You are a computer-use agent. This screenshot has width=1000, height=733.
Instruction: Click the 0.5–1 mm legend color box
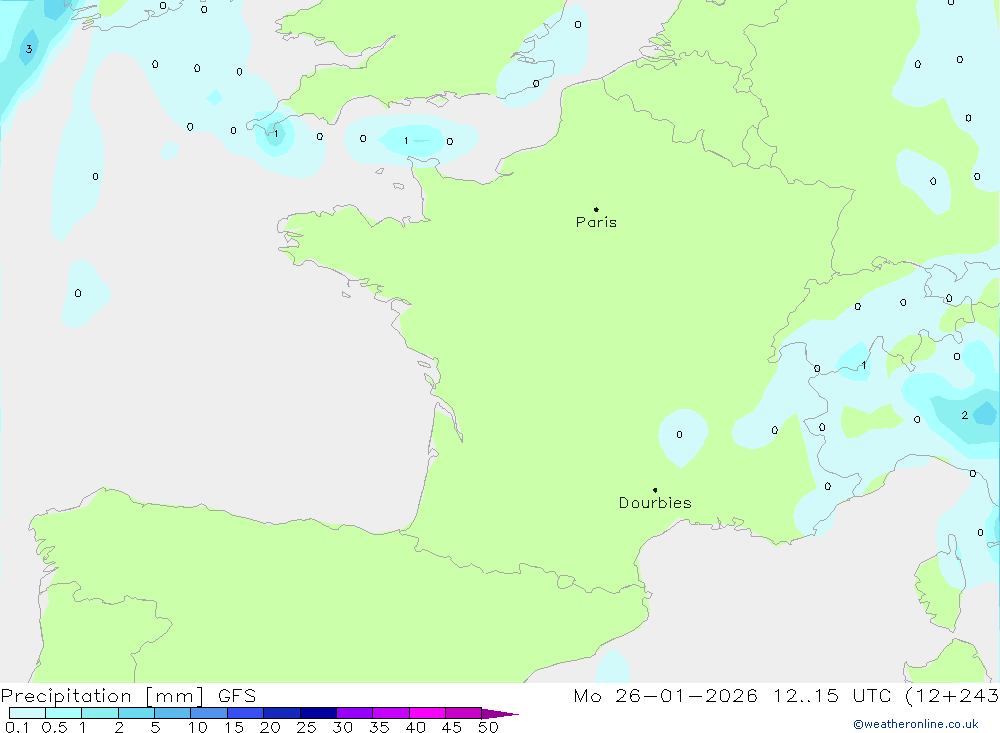pyautogui.click(x=64, y=713)
